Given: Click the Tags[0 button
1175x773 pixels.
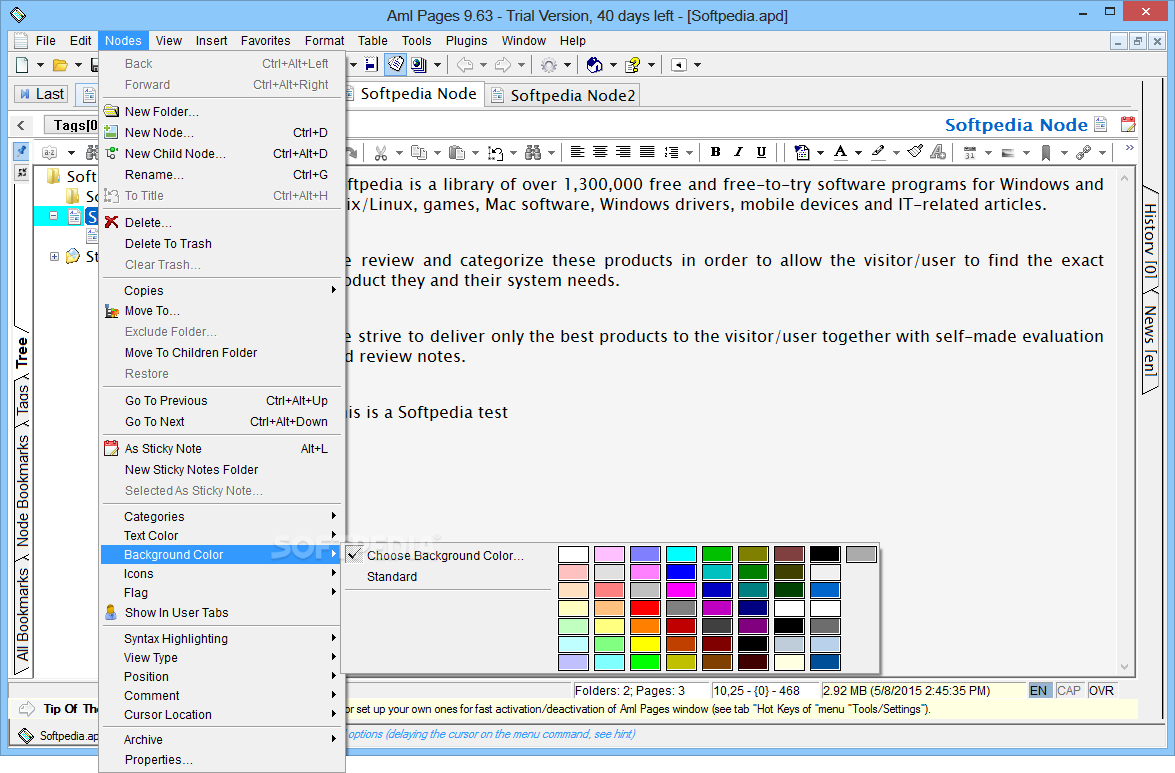Looking at the screenshot, I should [71, 125].
